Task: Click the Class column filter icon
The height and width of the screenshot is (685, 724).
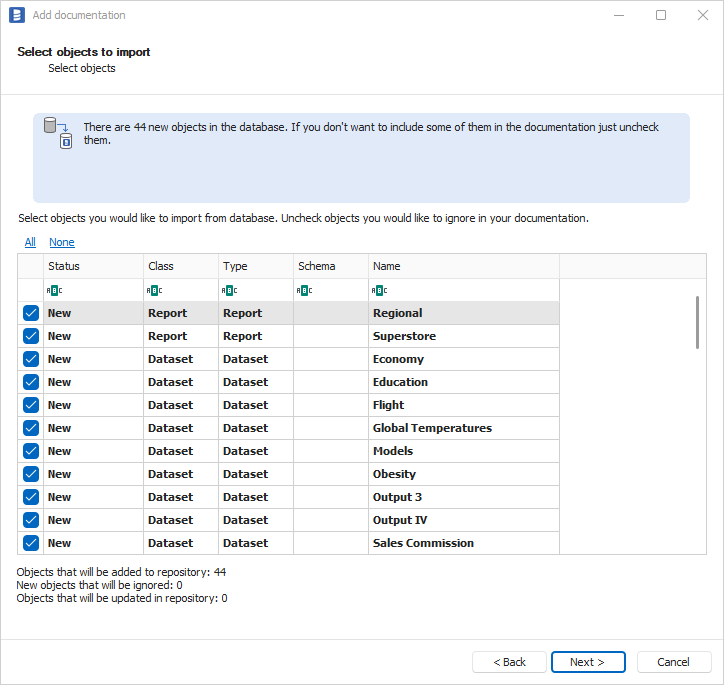Action: (154, 290)
